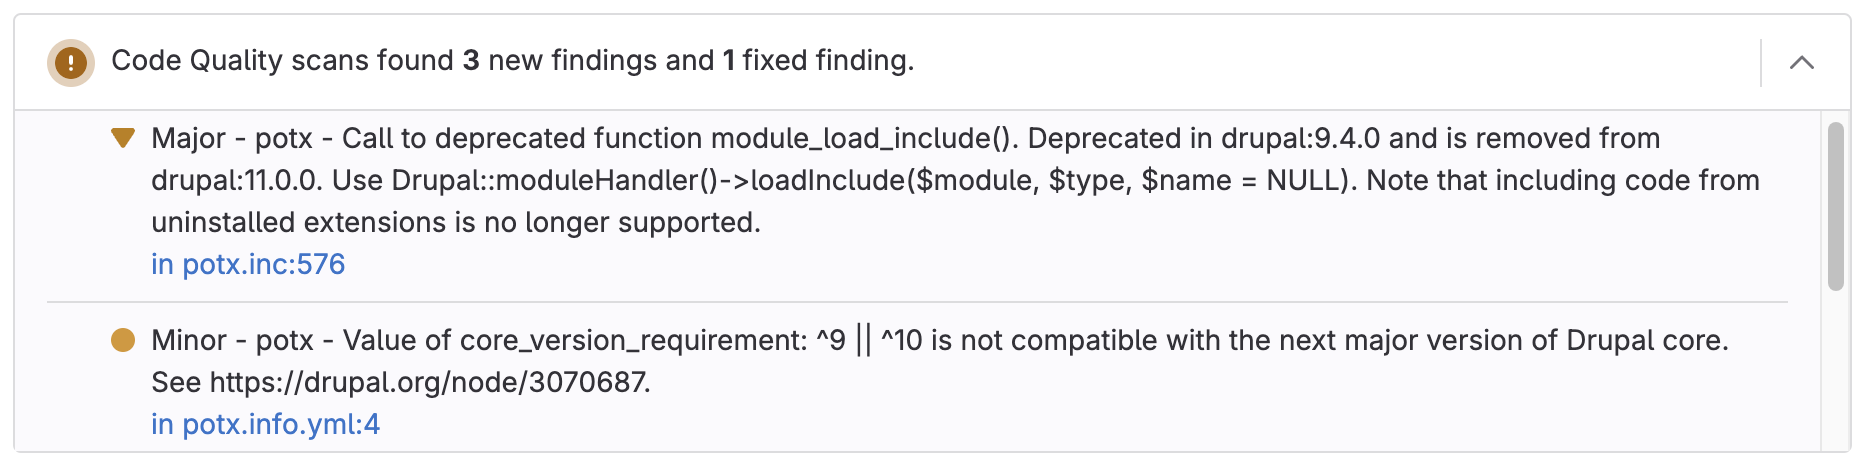Click the bold 1 fixed finding count
The image size is (1870, 464).
tap(729, 61)
